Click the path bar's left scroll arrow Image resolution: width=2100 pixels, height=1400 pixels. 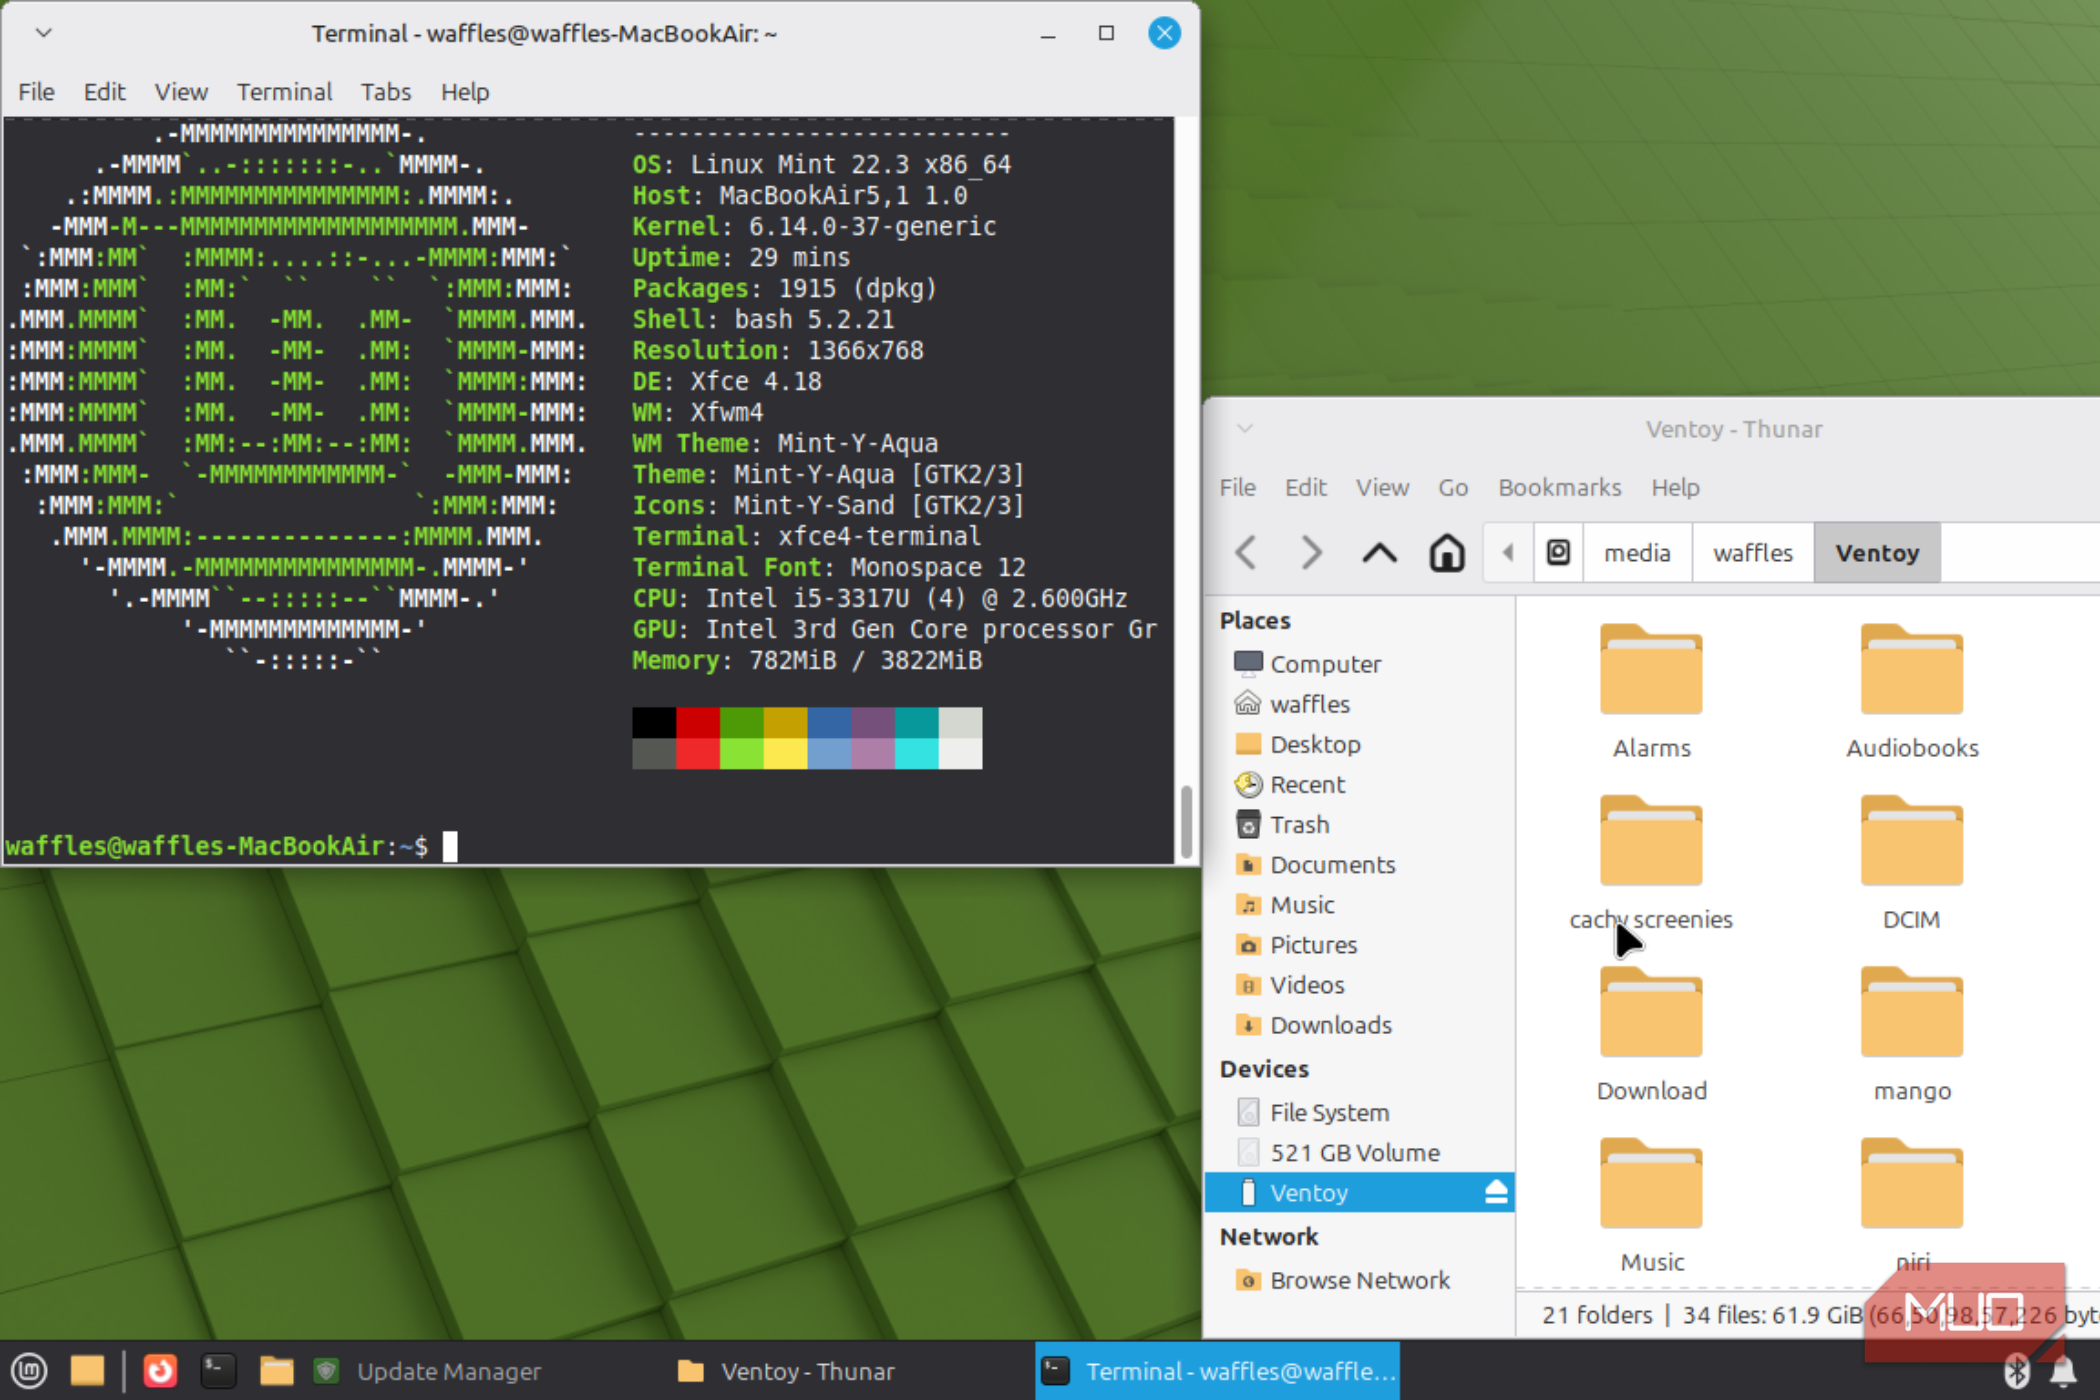(x=1508, y=553)
